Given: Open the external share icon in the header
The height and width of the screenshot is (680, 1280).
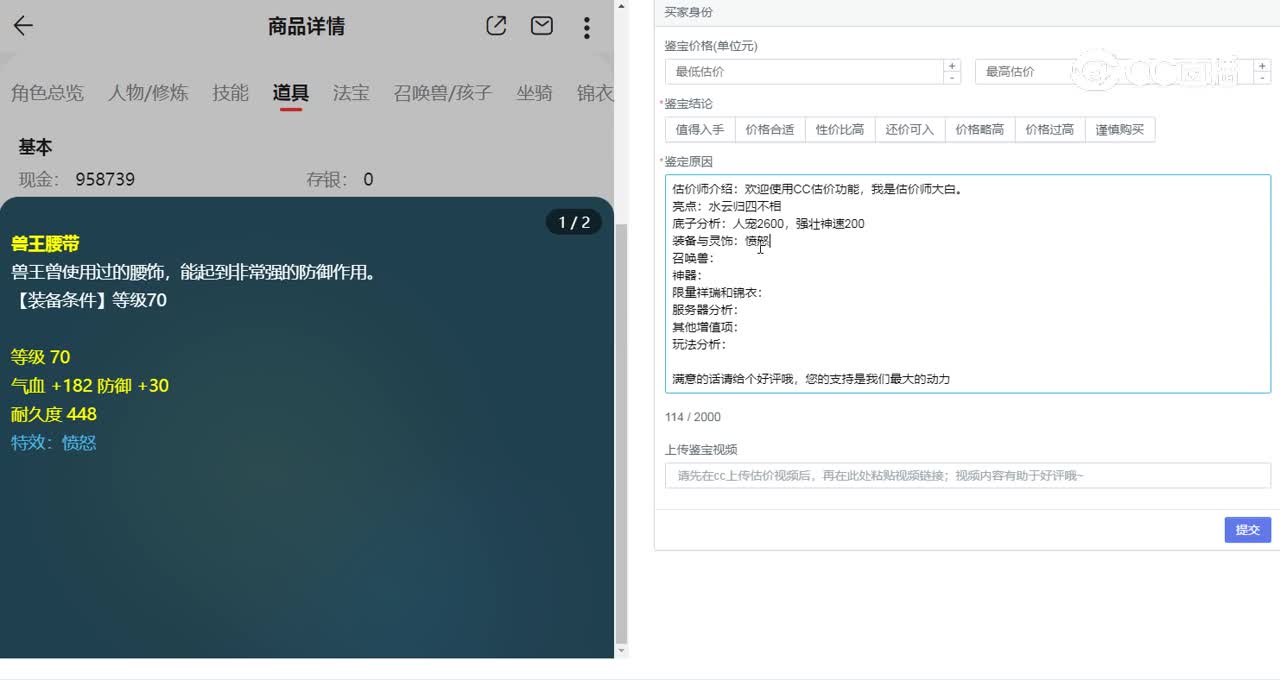Looking at the screenshot, I should (x=496, y=27).
